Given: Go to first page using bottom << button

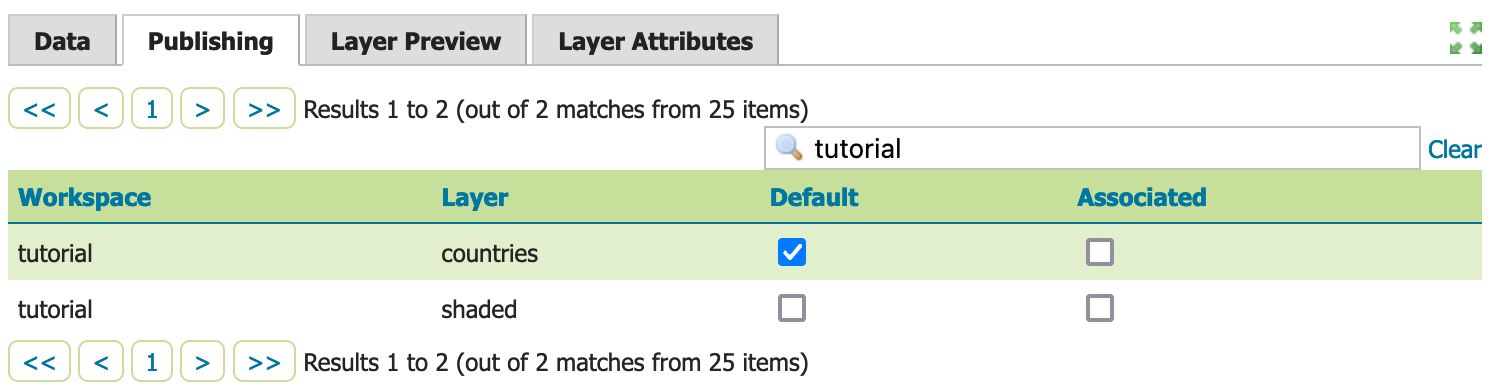Looking at the screenshot, I should point(39,361).
